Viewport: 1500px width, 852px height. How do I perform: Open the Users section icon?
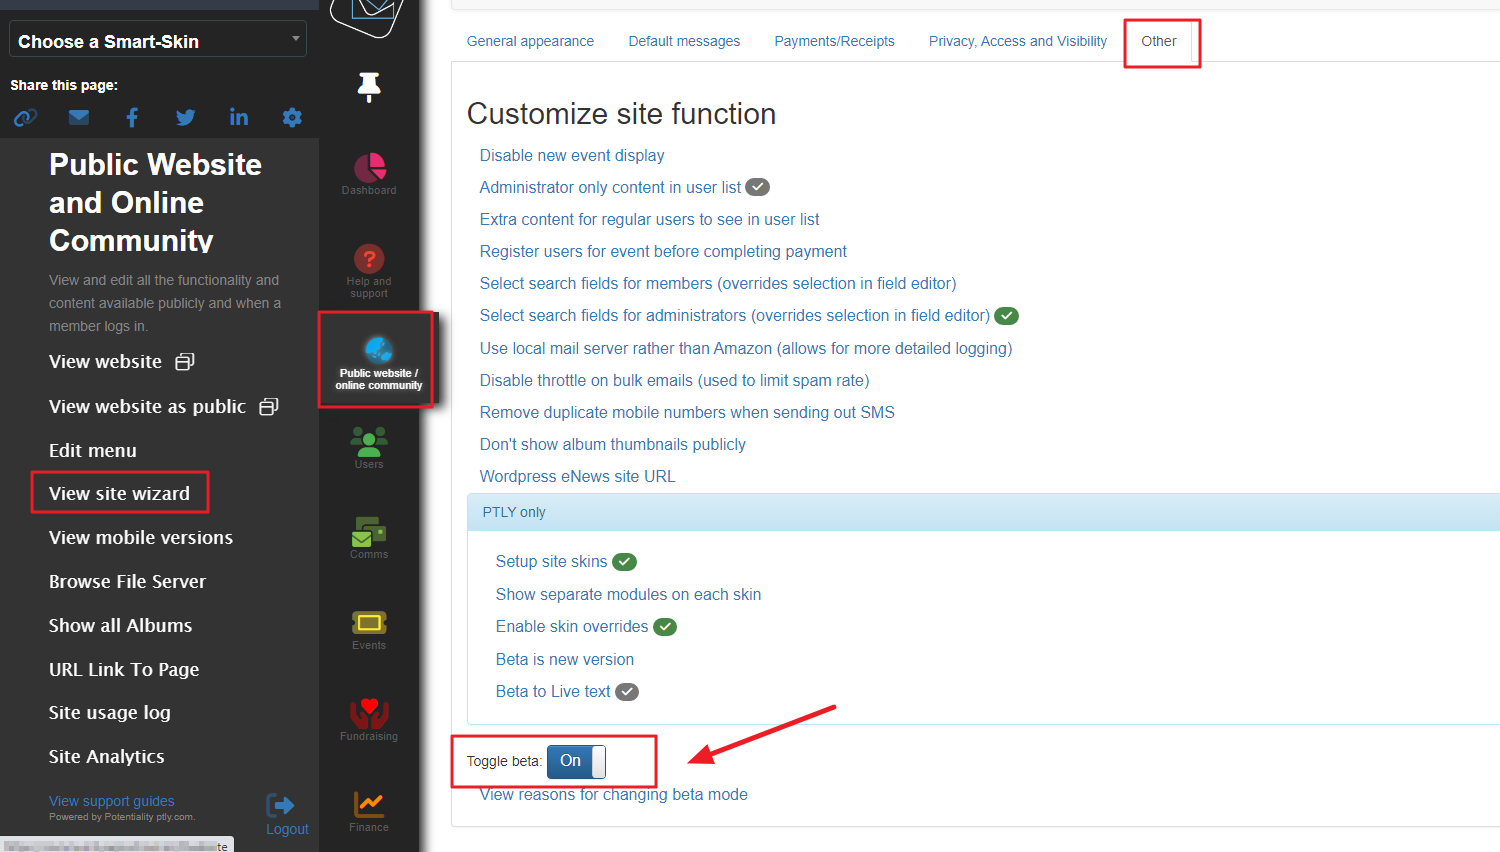point(369,441)
